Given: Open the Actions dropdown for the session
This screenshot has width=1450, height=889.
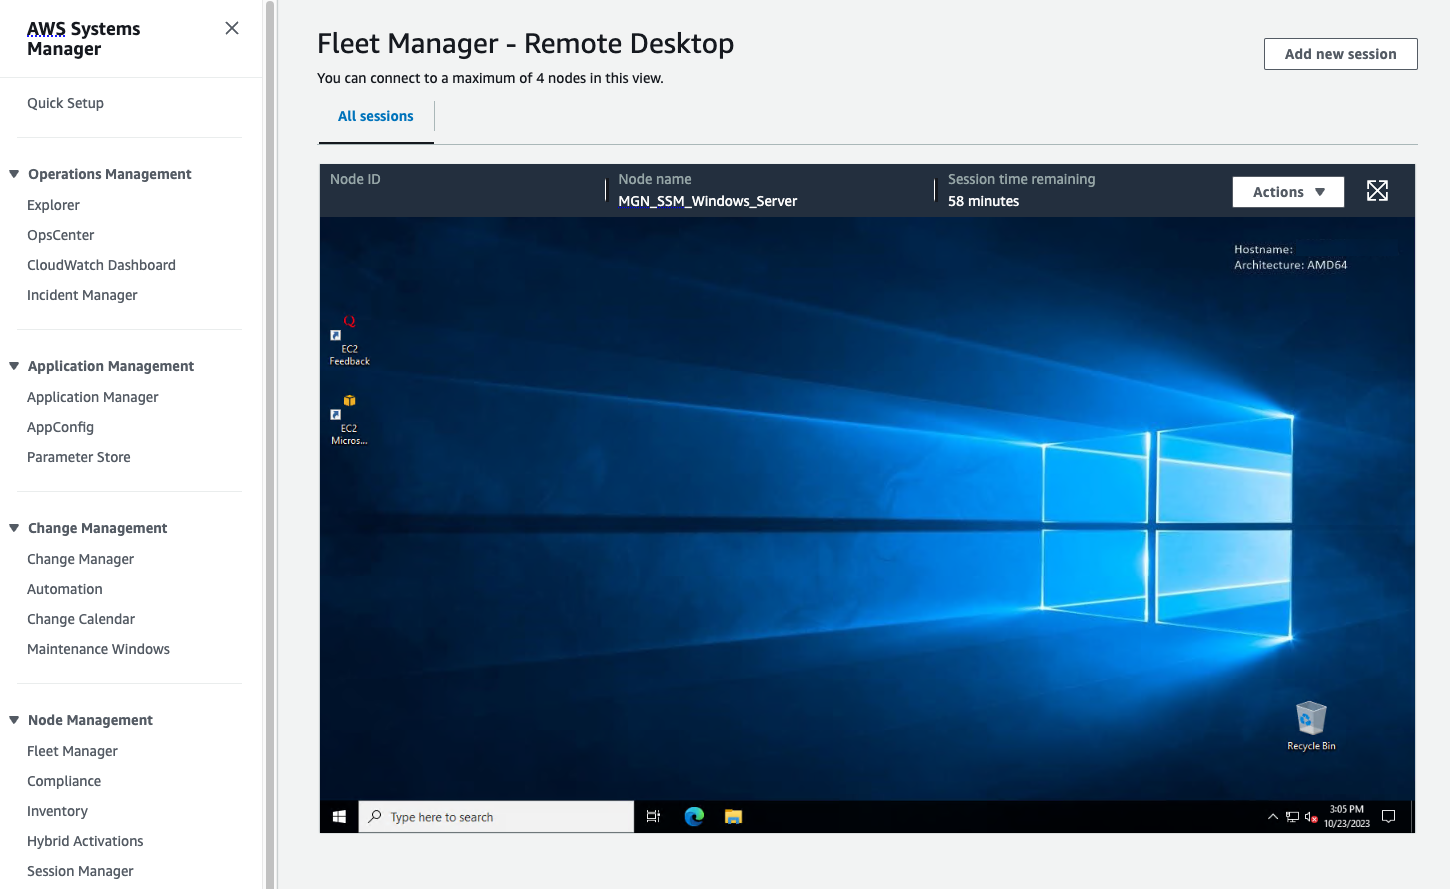Looking at the screenshot, I should point(1288,191).
